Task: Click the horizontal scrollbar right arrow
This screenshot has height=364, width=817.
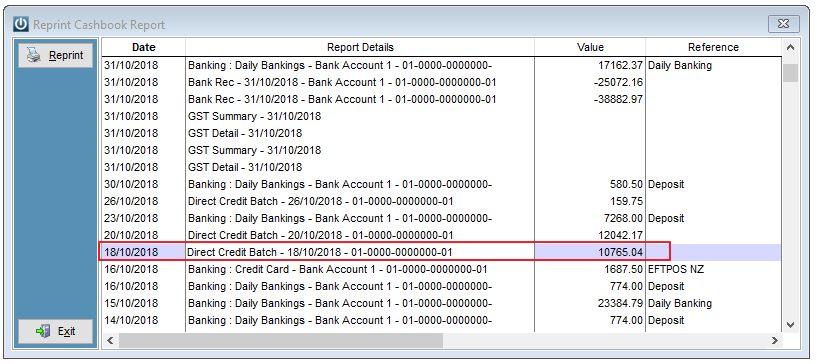Action: pyautogui.click(x=775, y=341)
